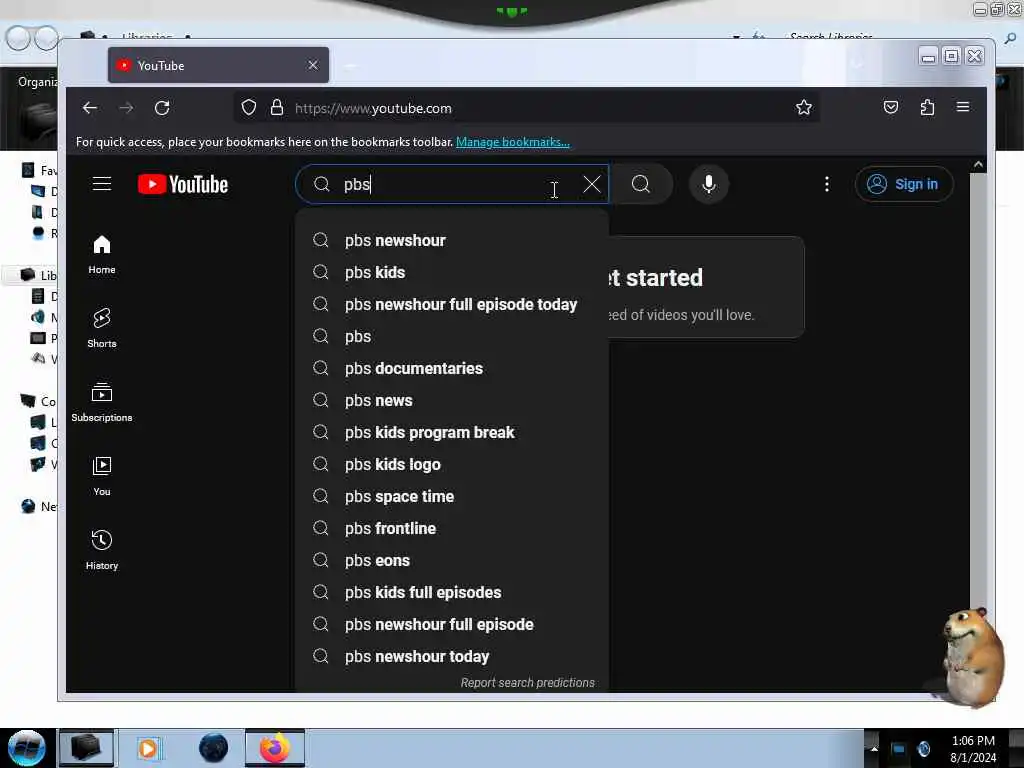Open Shorts in sidebar

click(102, 328)
